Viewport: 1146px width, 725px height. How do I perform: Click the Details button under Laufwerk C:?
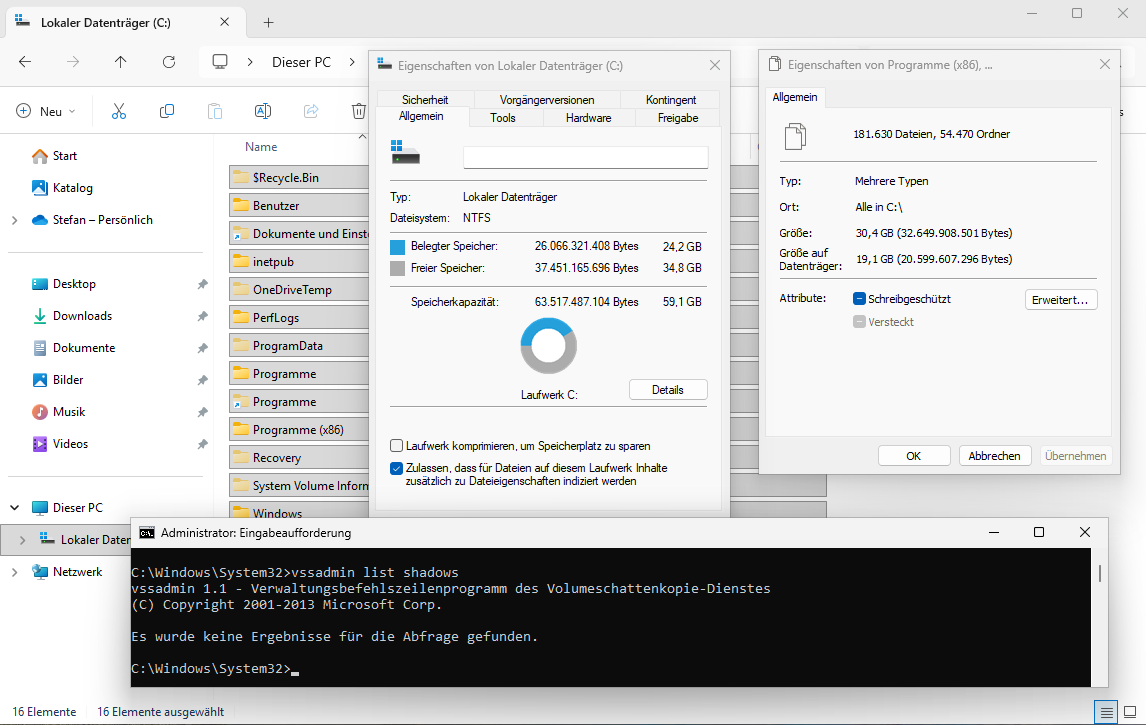pos(667,390)
